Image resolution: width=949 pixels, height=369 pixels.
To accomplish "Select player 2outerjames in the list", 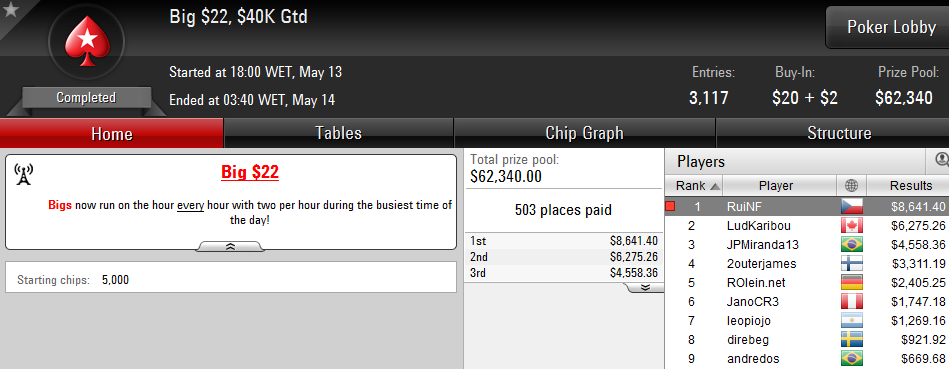I will (x=807, y=263).
